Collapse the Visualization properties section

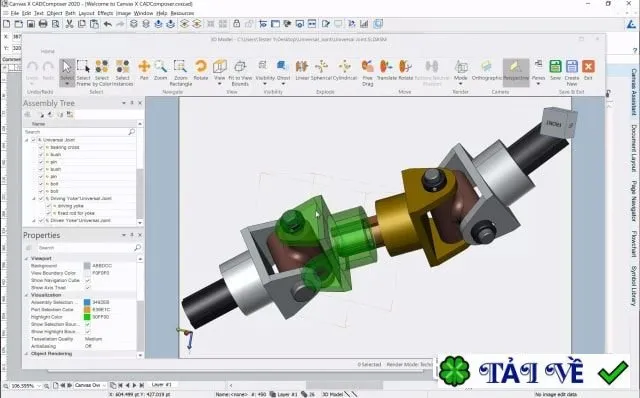pos(27,295)
